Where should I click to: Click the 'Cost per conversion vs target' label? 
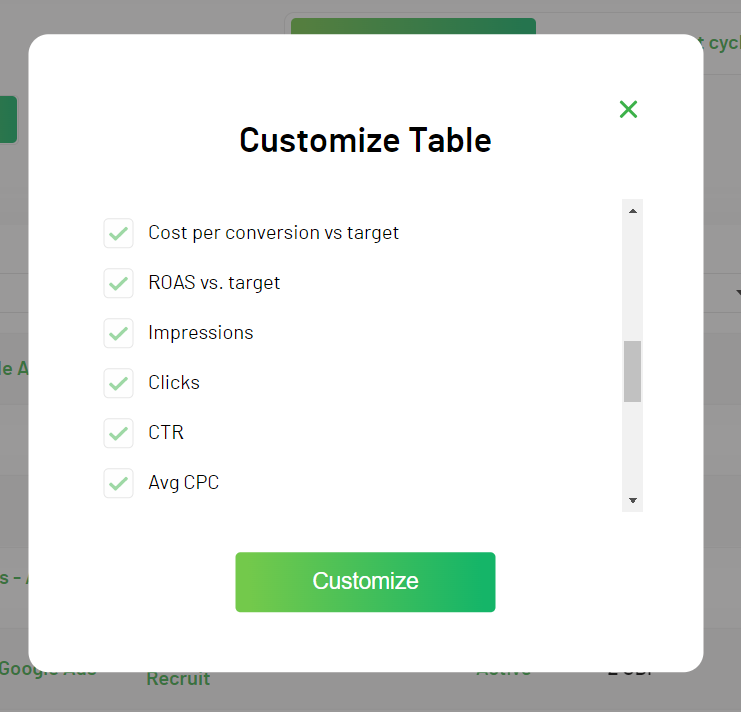pos(273,233)
